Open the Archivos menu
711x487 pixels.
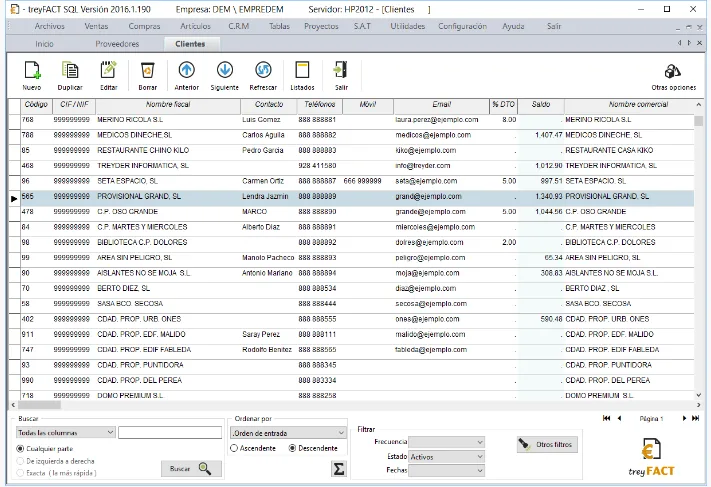click(49, 26)
